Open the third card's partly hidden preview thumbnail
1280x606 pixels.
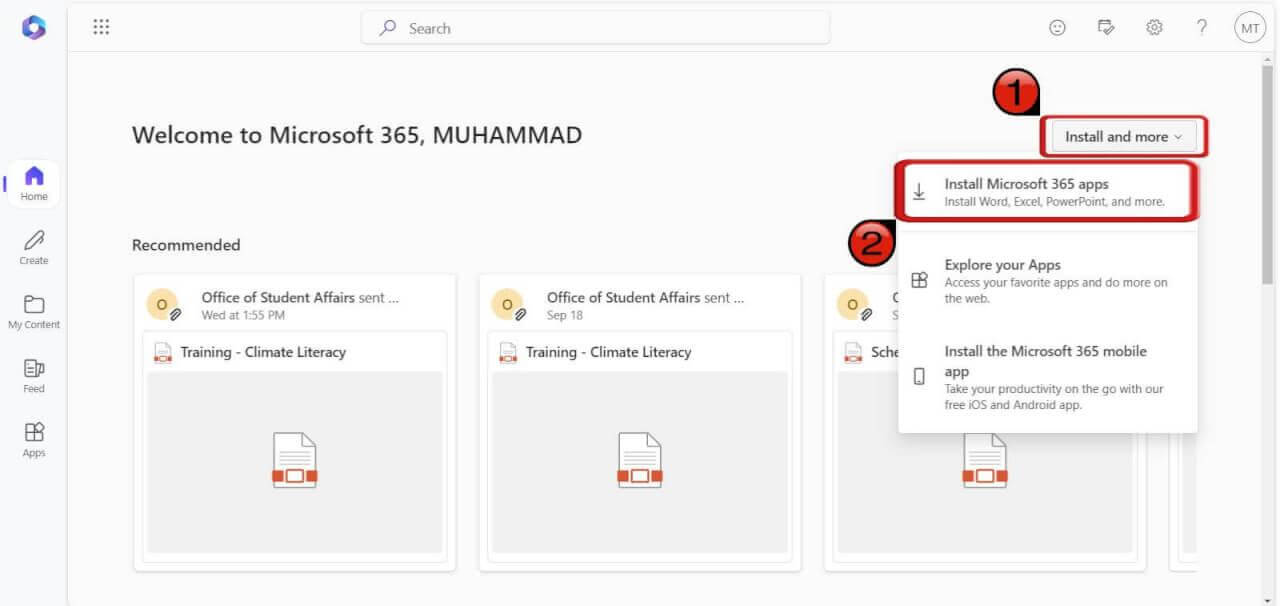click(985, 493)
